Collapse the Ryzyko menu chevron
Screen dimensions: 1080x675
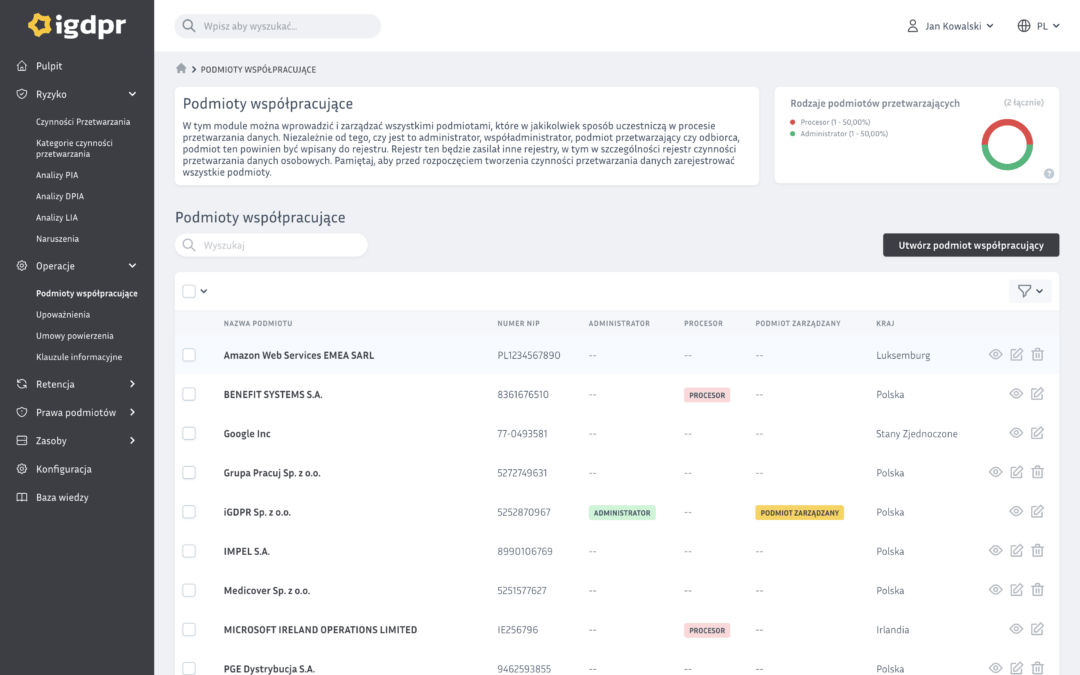pos(132,94)
